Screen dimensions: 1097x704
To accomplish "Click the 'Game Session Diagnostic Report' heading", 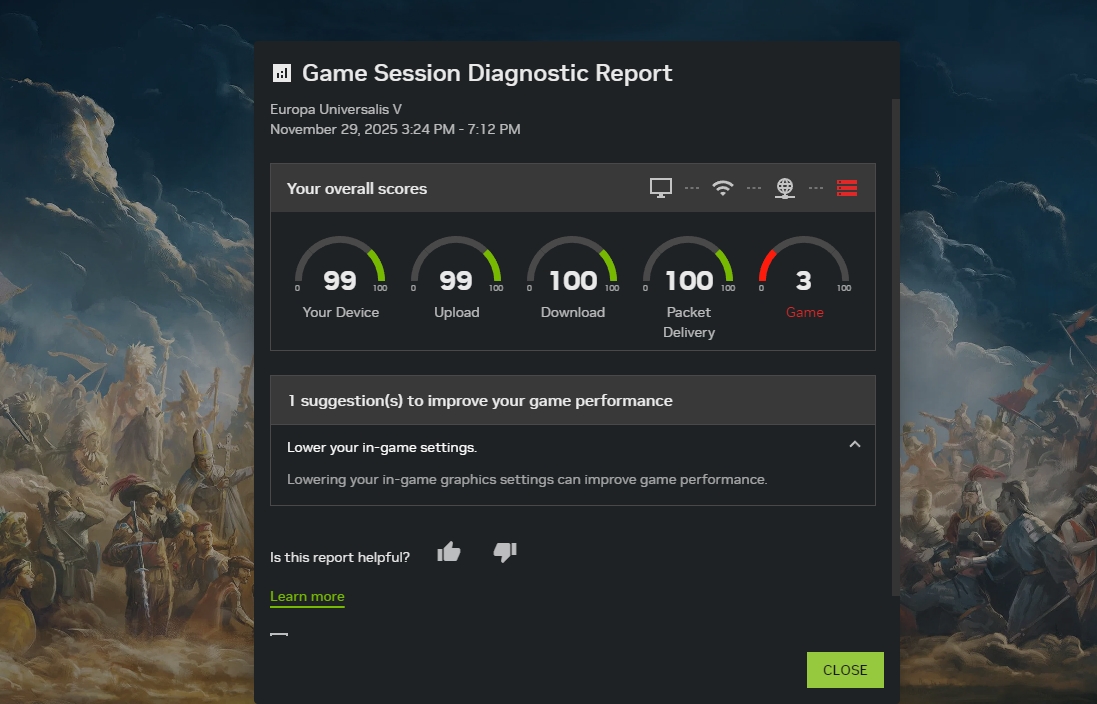I will pos(487,73).
